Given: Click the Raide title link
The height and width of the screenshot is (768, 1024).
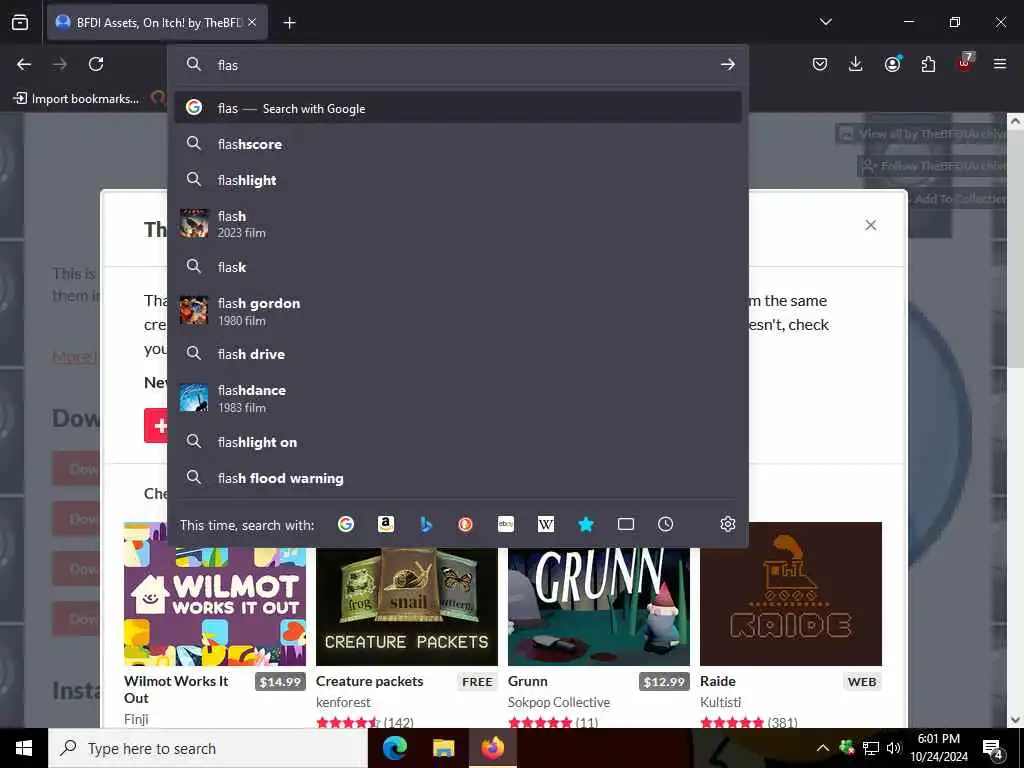Looking at the screenshot, I should 718,681.
